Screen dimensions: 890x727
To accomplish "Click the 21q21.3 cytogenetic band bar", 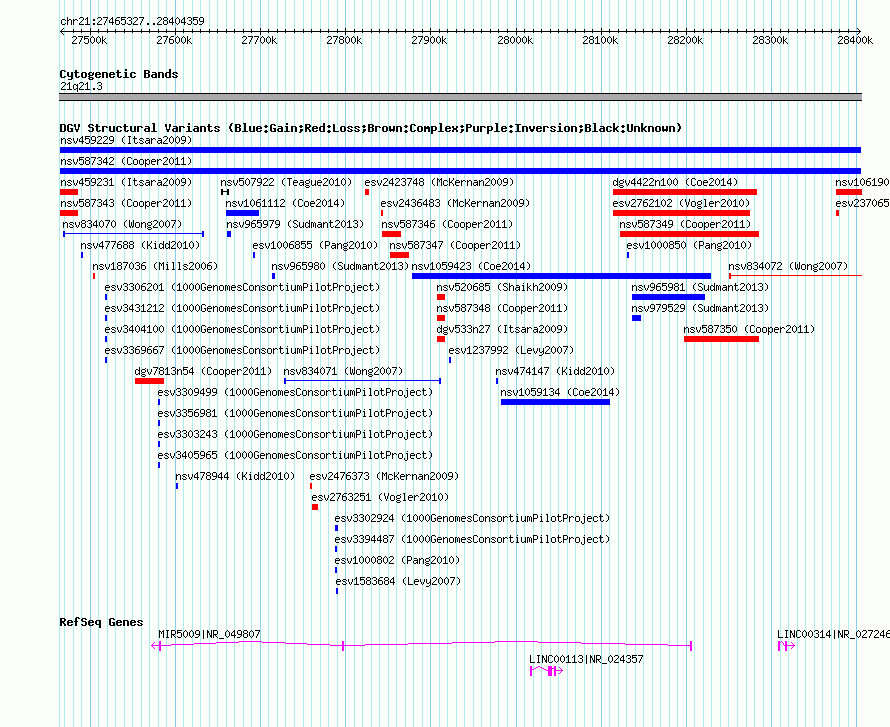I will 460,97.
